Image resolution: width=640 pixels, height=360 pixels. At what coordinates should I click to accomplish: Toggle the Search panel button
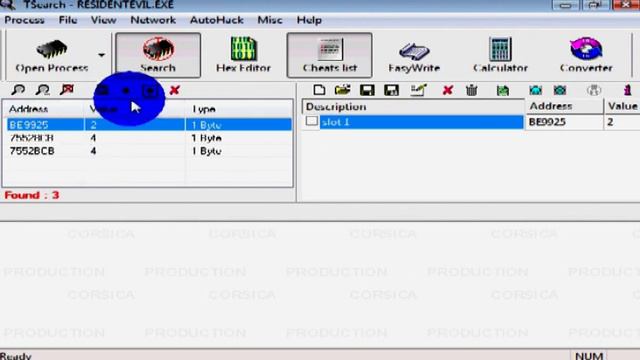tap(158, 55)
